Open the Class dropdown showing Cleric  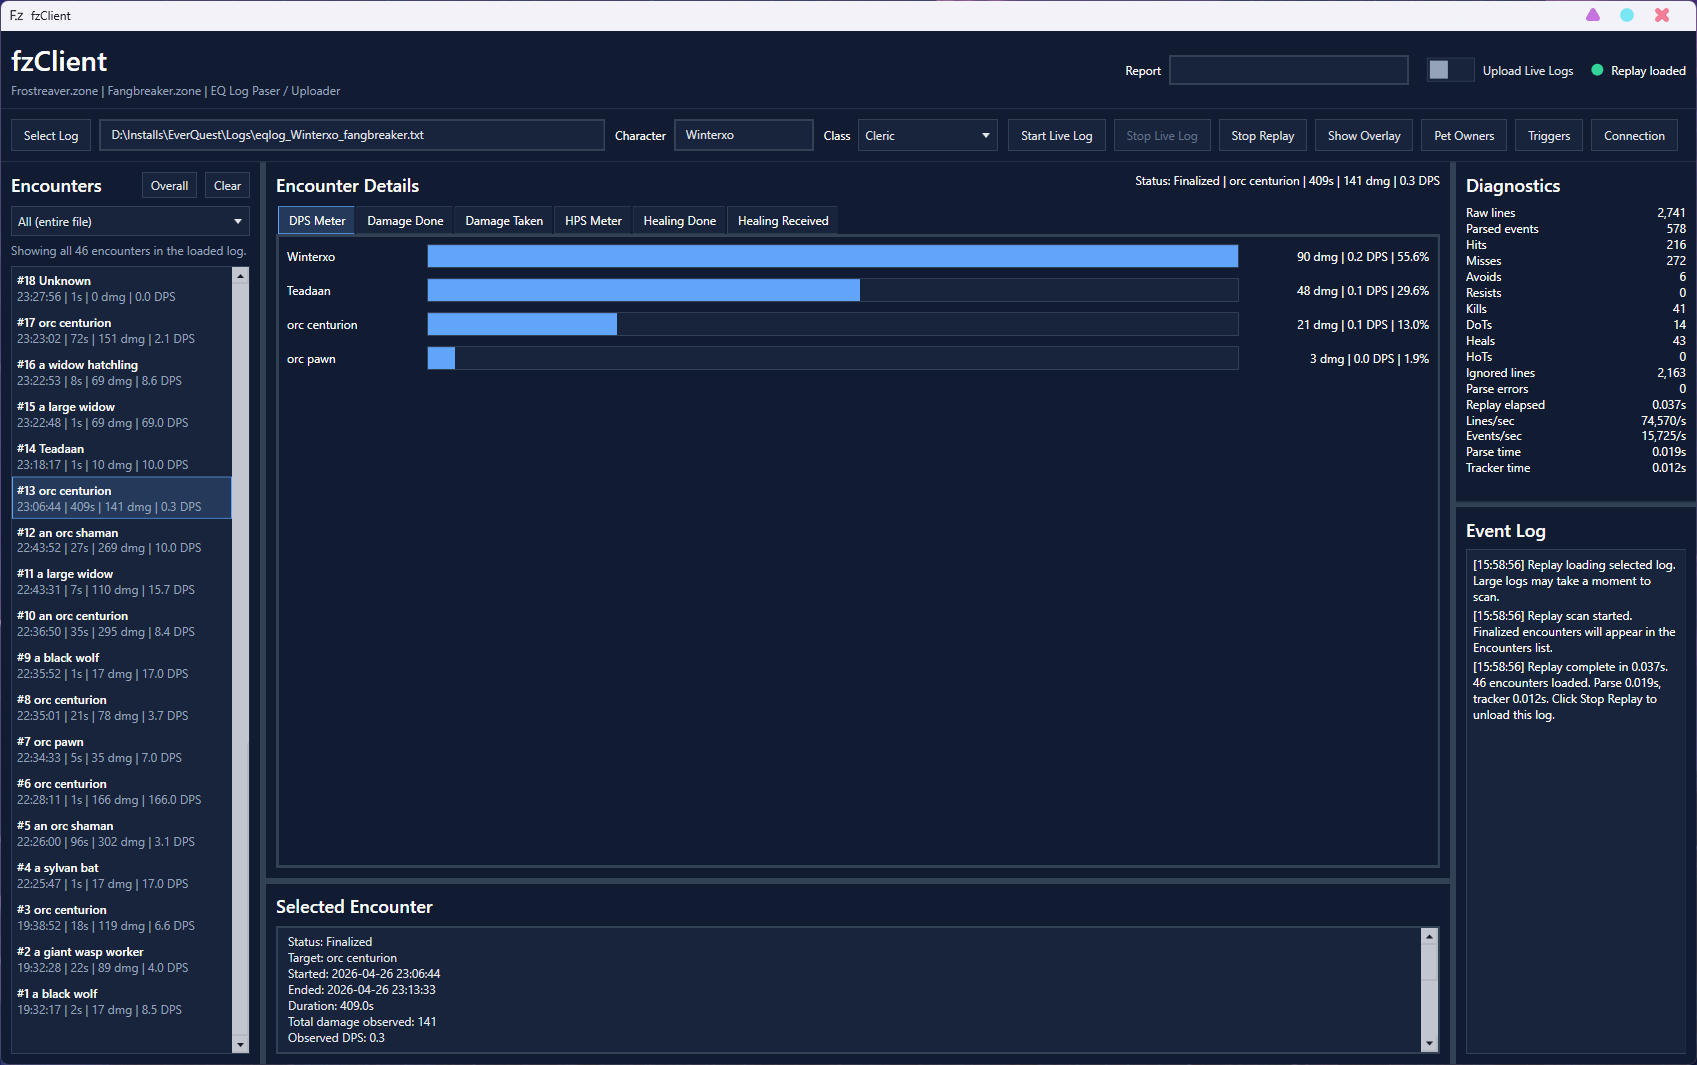(x=928, y=136)
